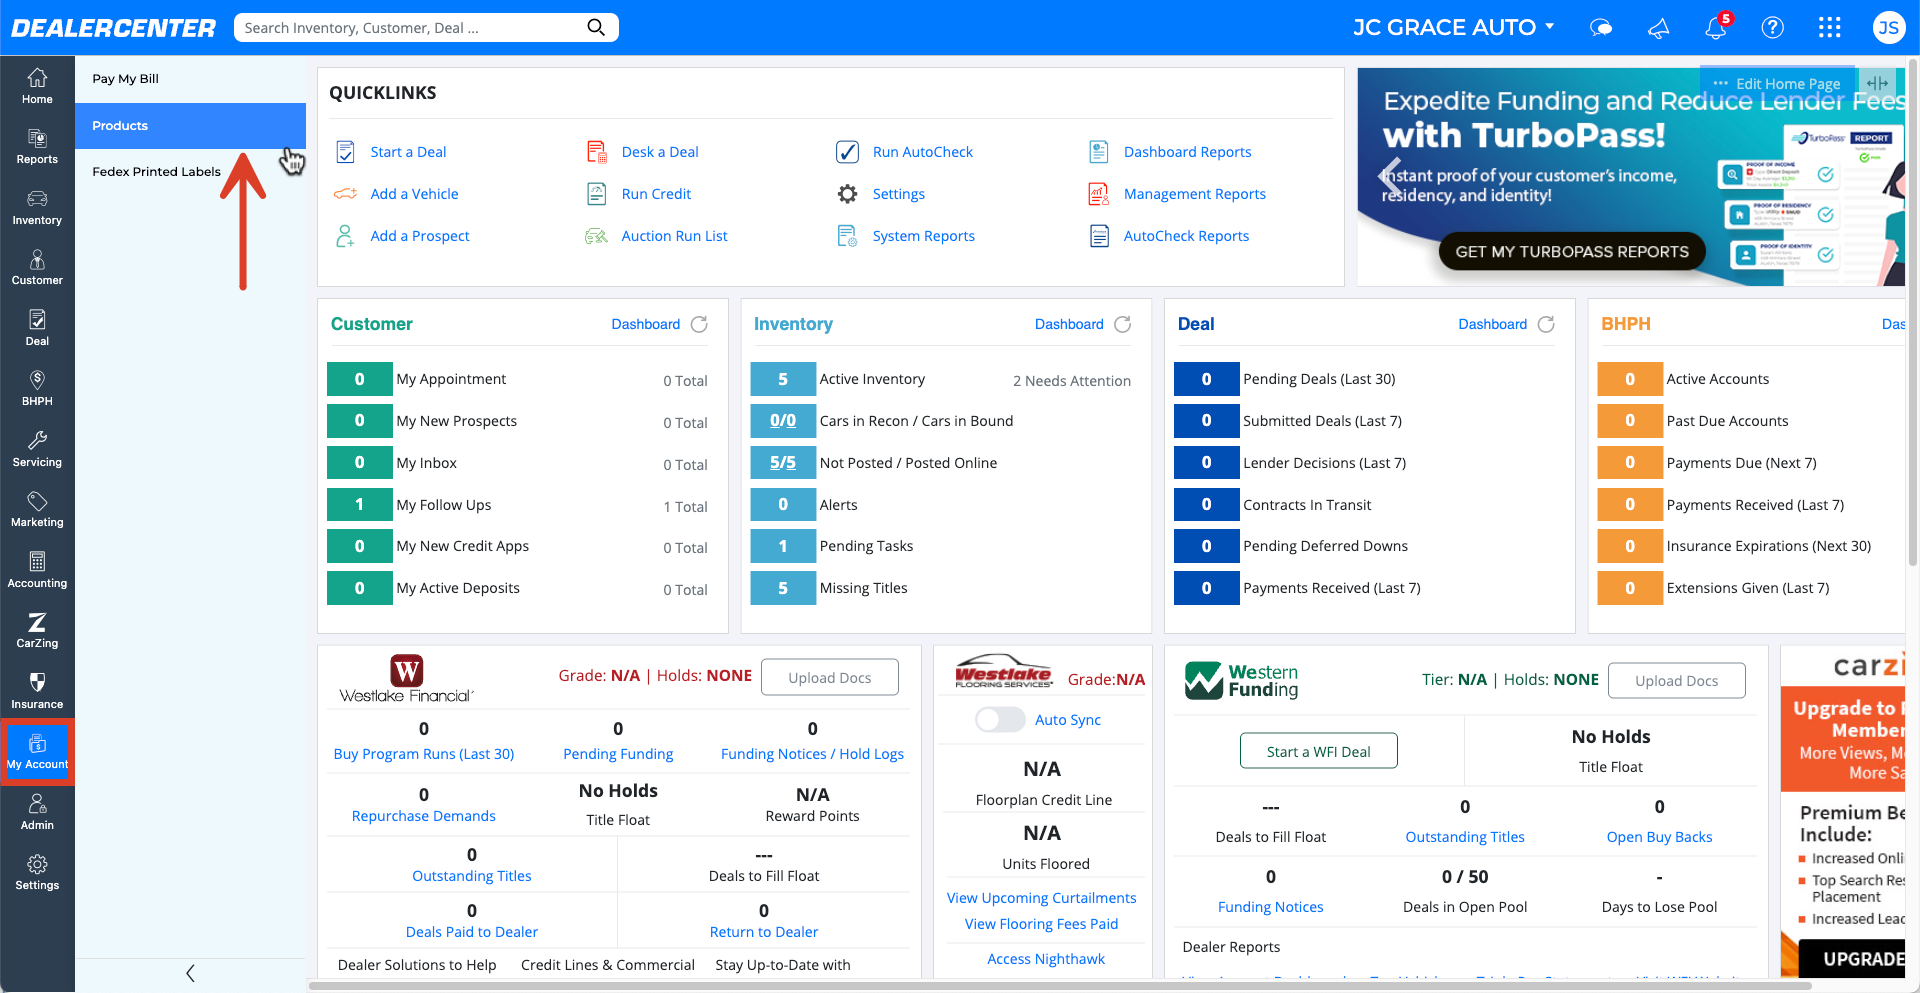Open the Home sidebar icon

(37, 86)
